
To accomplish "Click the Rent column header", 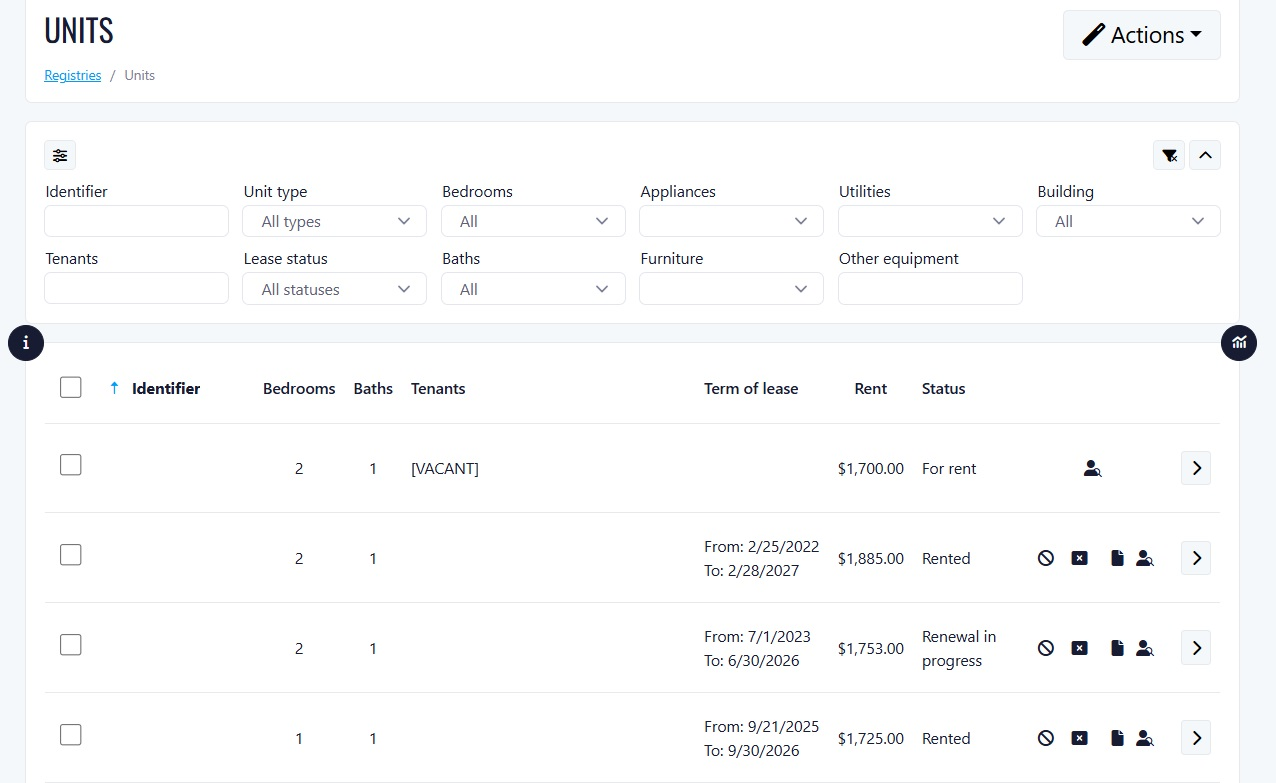I will (871, 388).
